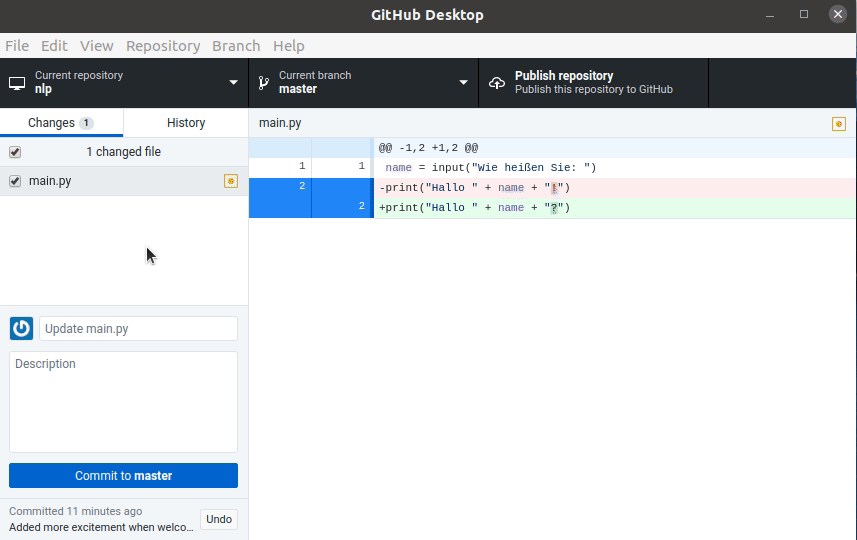Focus the commit summary field 'Update main.py'
This screenshot has width=857, height=540.
pyautogui.click(x=138, y=328)
